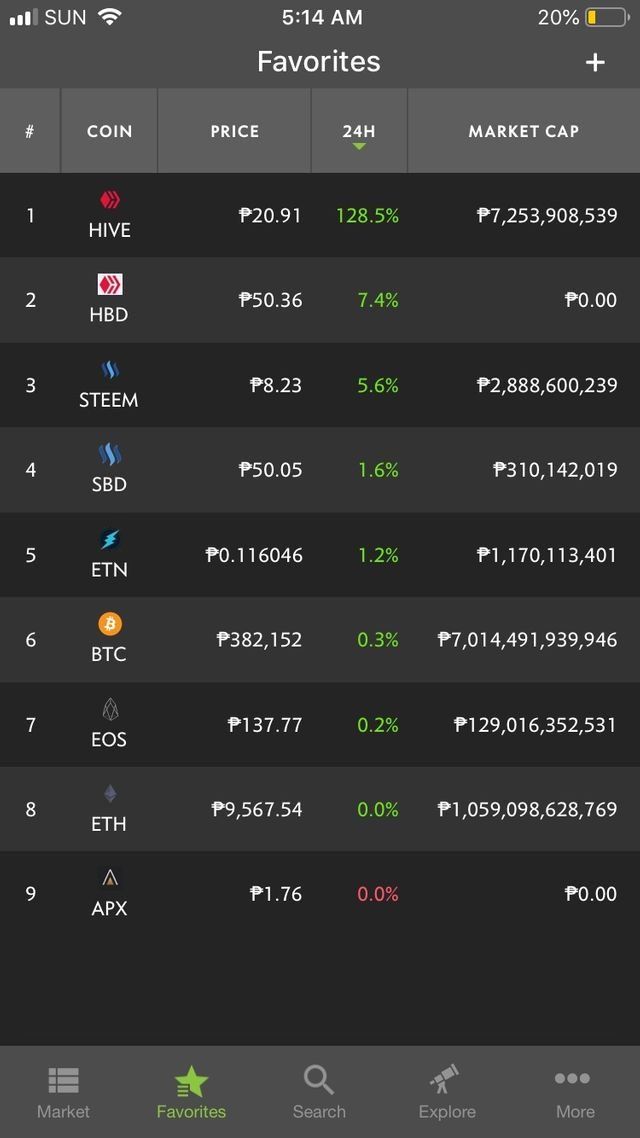Sort list by MARKET CAP column
The height and width of the screenshot is (1138, 640).
[524, 131]
